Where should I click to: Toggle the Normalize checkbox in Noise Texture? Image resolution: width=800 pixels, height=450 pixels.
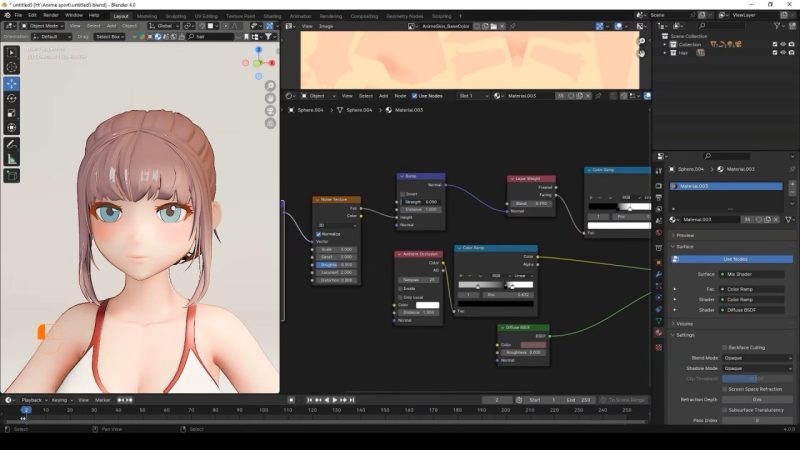point(319,234)
